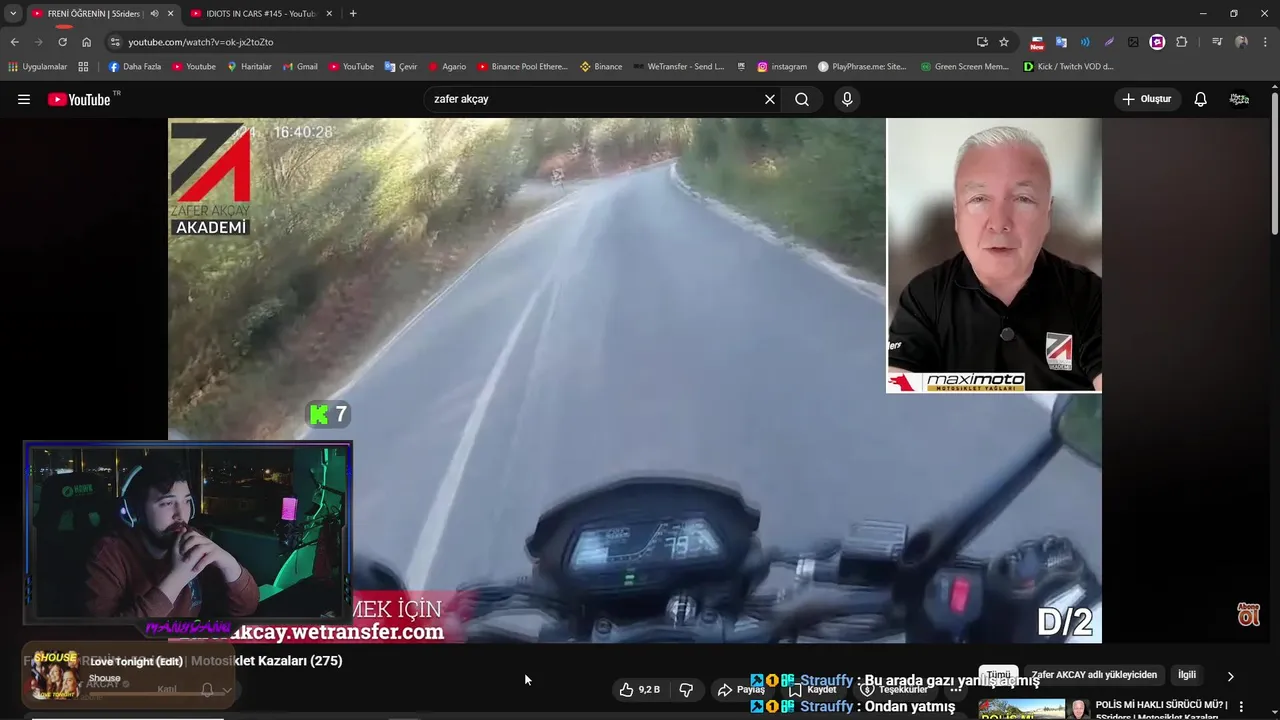Select the İlgili filter chip
Screen dimensions: 1280x720
click(x=1187, y=675)
